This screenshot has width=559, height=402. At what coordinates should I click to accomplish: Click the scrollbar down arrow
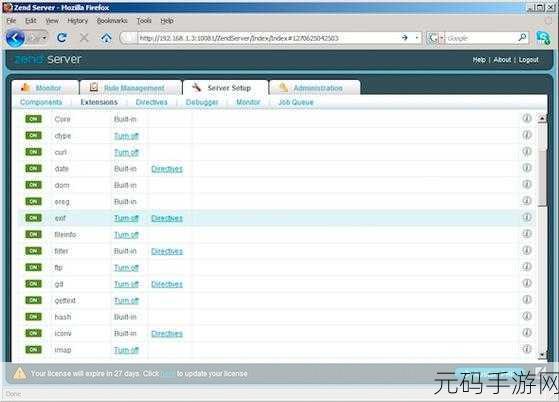pyautogui.click(x=542, y=355)
